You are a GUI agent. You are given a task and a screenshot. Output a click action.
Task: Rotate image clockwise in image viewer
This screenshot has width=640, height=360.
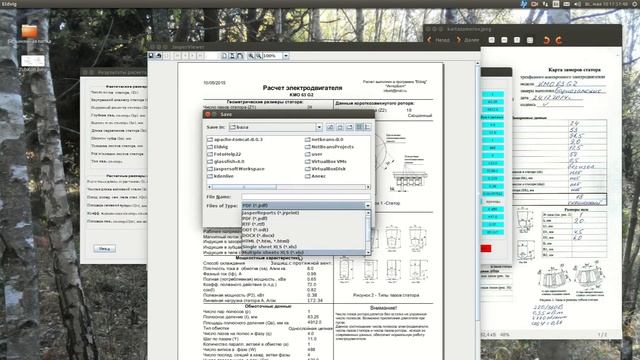coord(559,40)
